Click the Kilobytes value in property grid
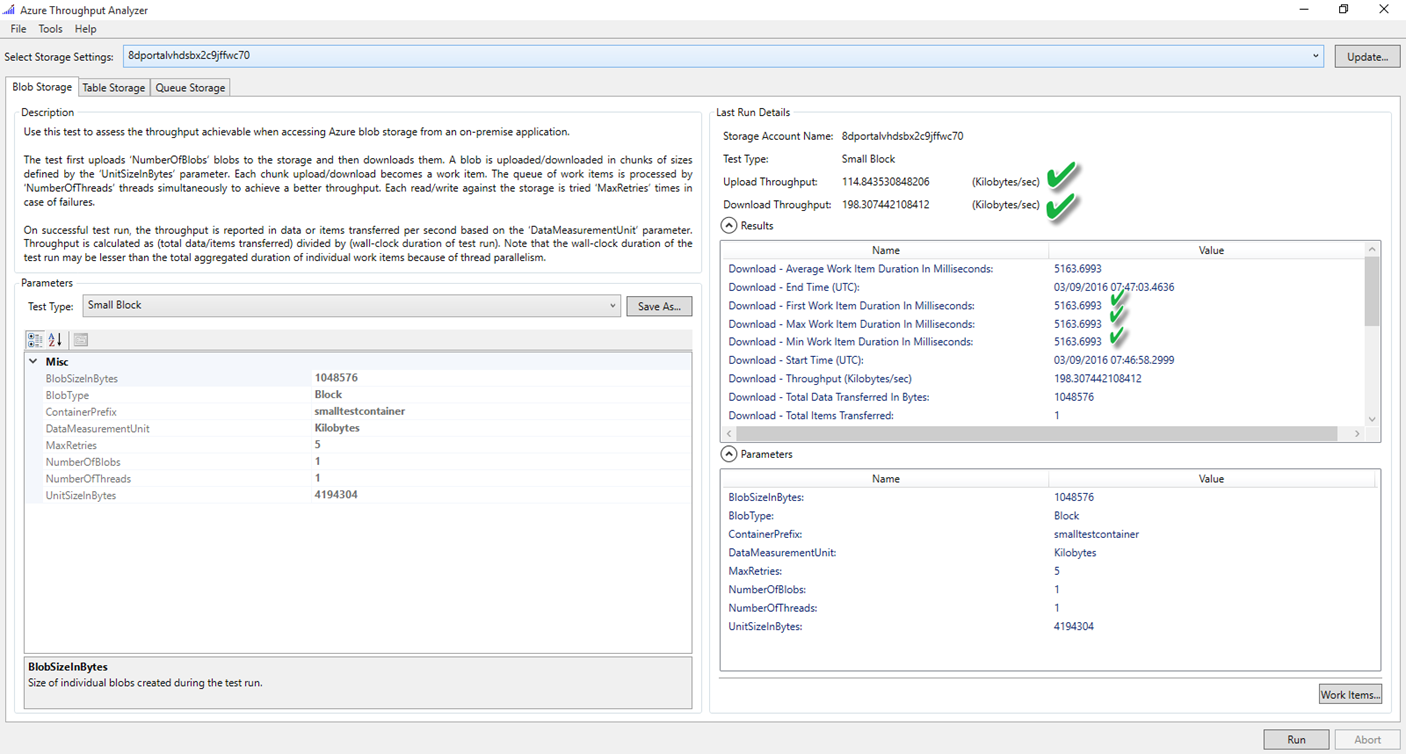Image resolution: width=1406 pixels, height=754 pixels. pyautogui.click(x=337, y=428)
